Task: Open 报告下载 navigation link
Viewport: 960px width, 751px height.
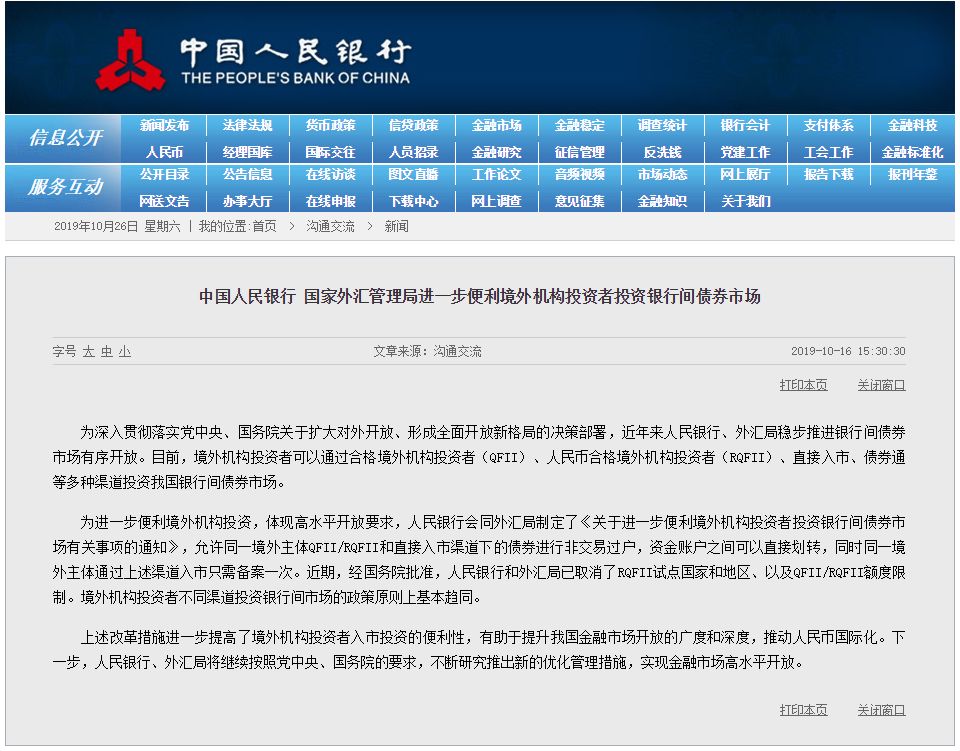Action: 828,174
